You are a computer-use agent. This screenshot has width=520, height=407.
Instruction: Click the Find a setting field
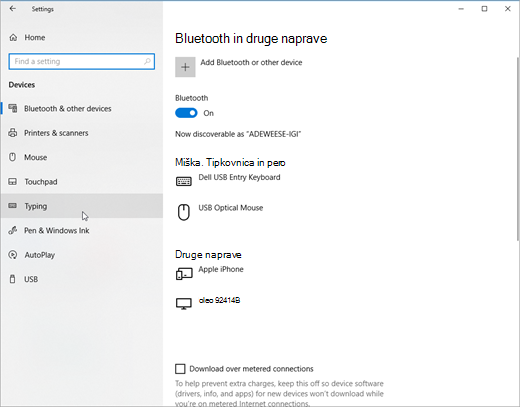click(82, 61)
